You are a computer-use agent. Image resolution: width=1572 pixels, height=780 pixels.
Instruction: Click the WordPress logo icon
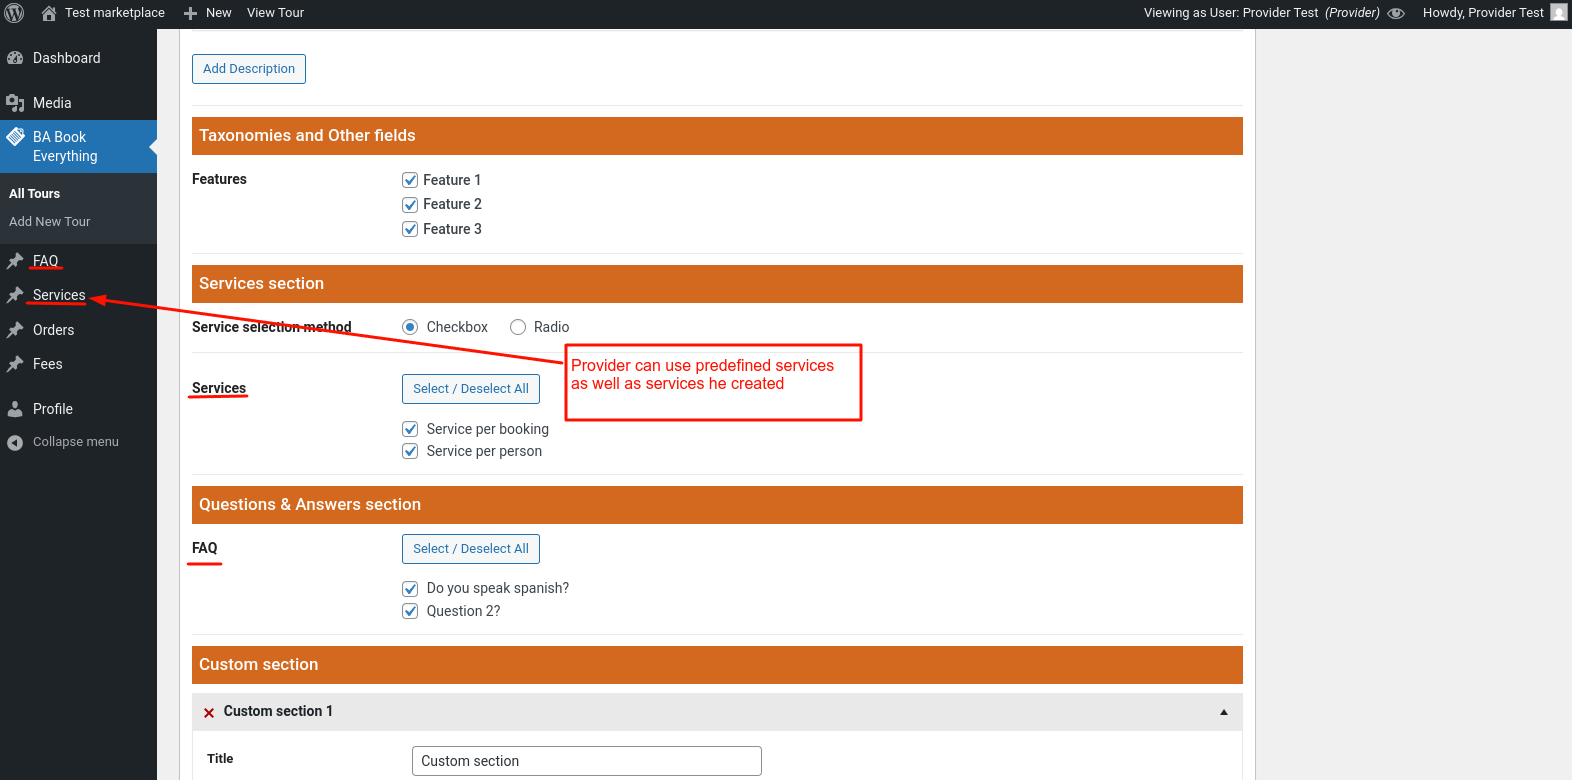click(15, 13)
